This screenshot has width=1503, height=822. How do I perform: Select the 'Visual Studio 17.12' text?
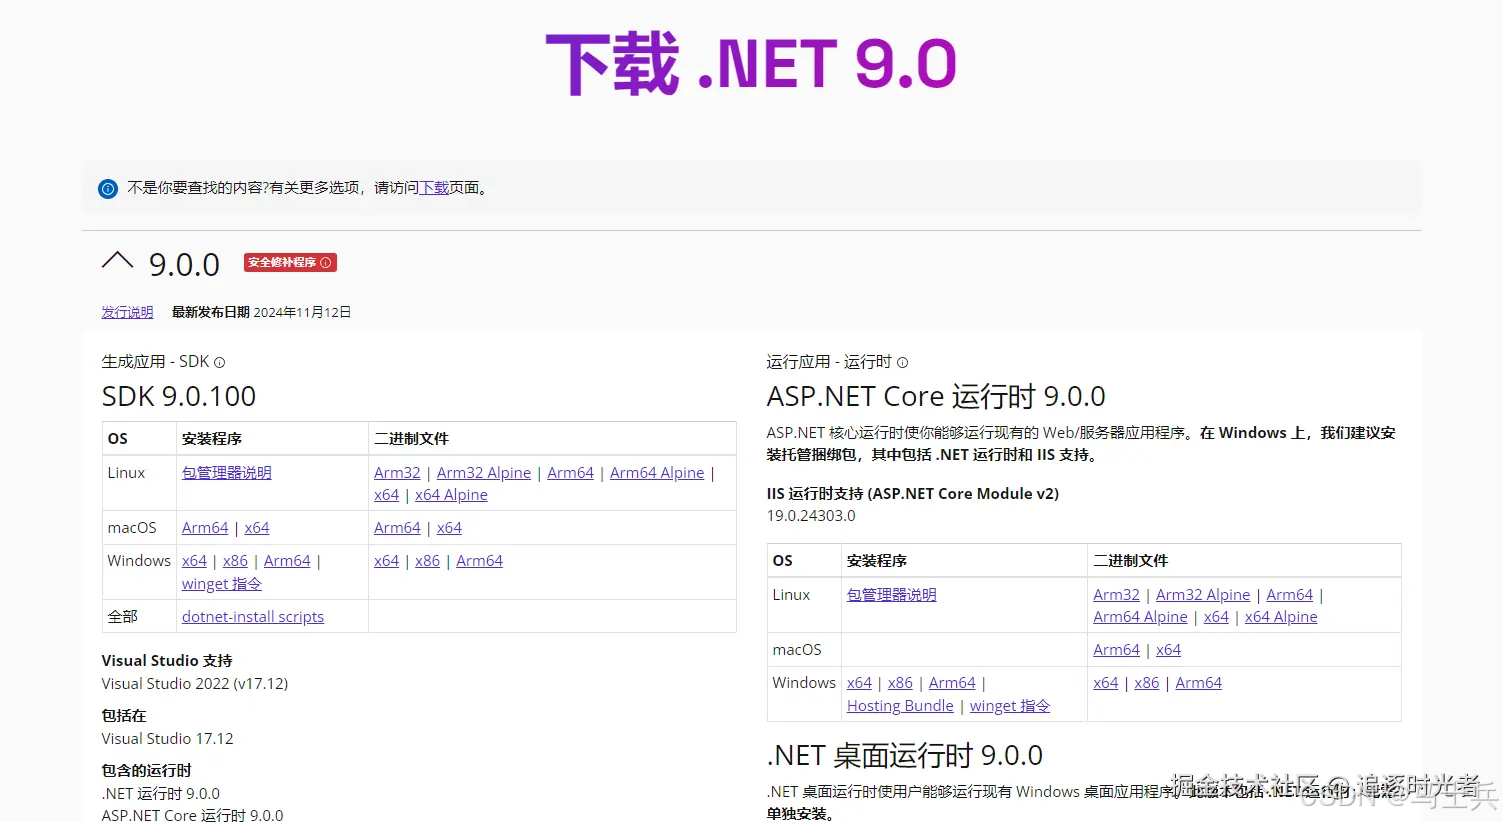click(167, 739)
